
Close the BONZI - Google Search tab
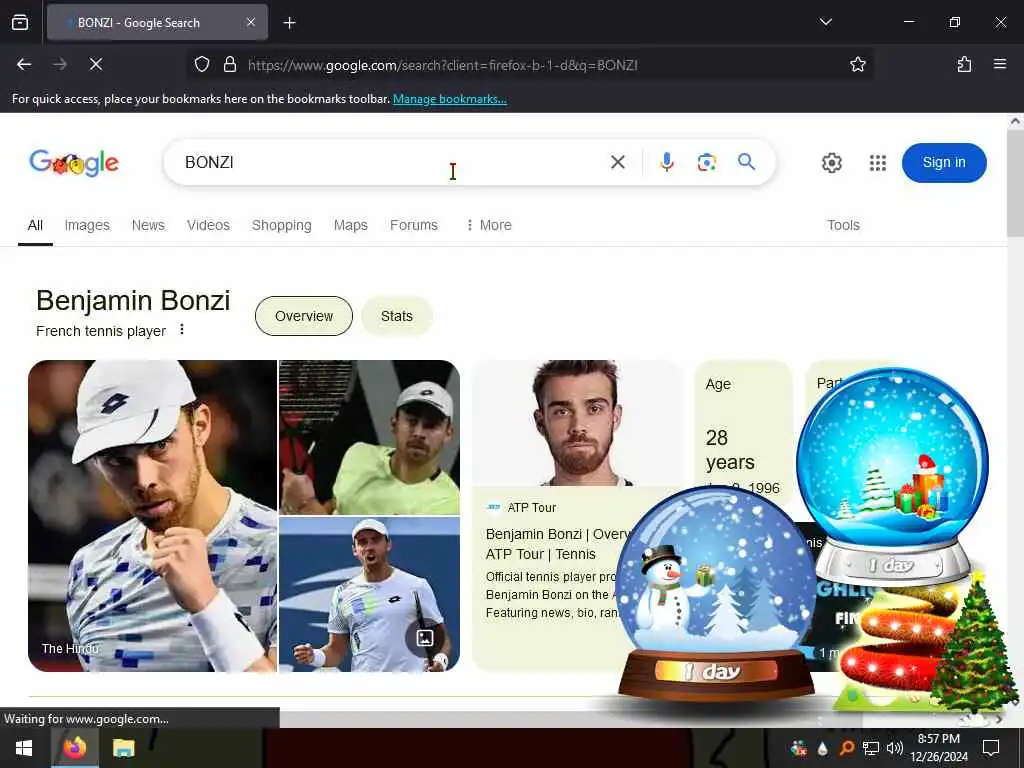coord(251,22)
